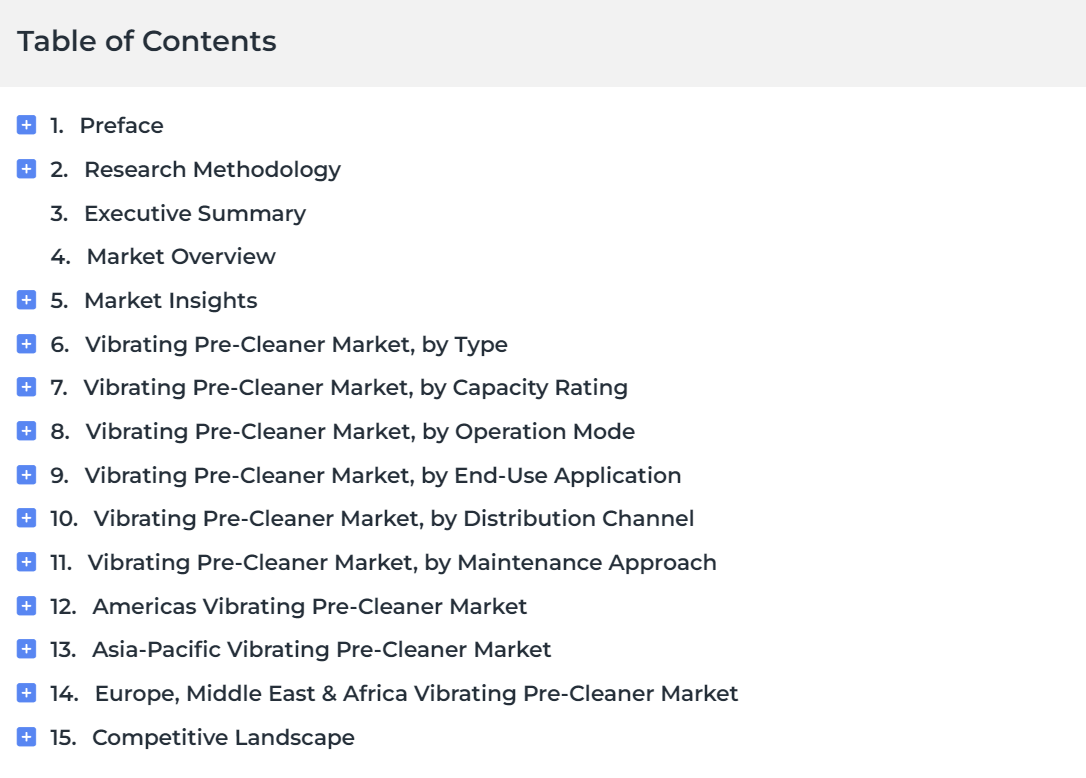This screenshot has height=778, width=1086.
Task: Expand the Preface section plus icon
Action: pos(26,125)
